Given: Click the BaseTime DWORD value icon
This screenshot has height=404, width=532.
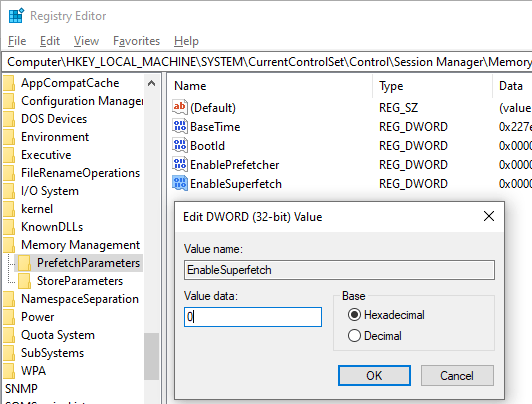Looking at the screenshot, I should [179, 127].
